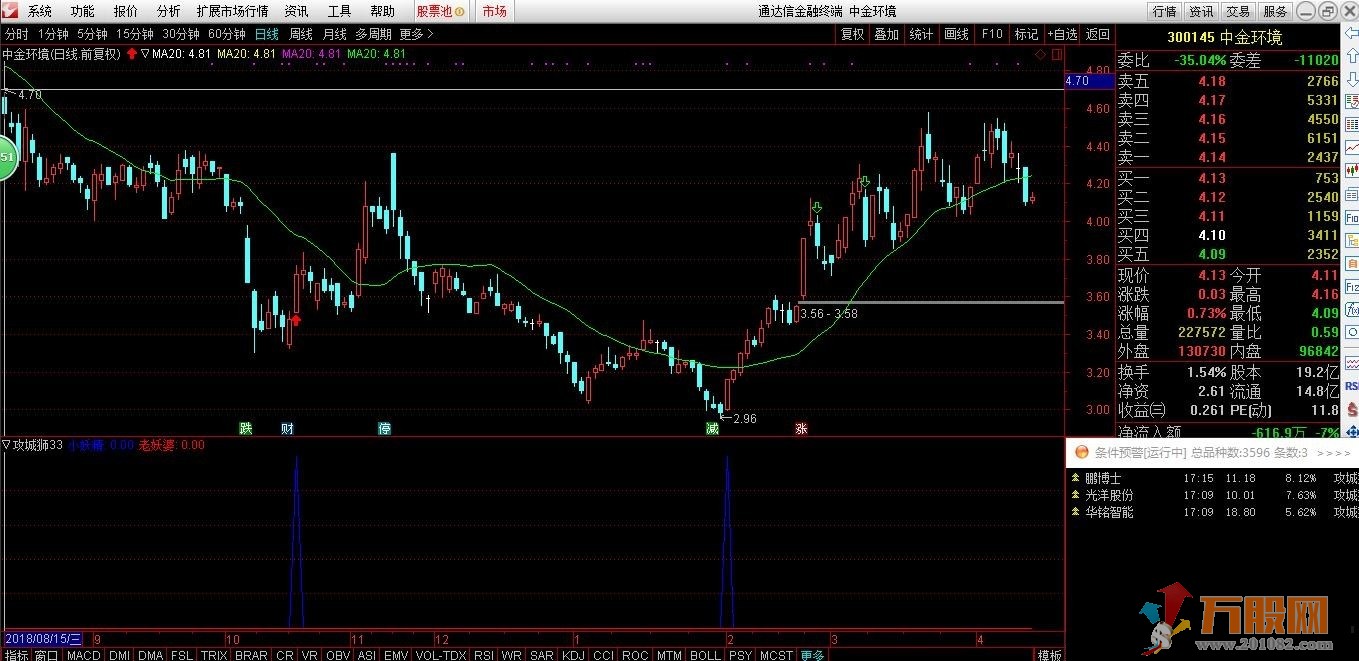Viewport: 1359px width, 661px height.
Task: Expand the 攻城狮33 indicator triangle menu
Action: 7,445
